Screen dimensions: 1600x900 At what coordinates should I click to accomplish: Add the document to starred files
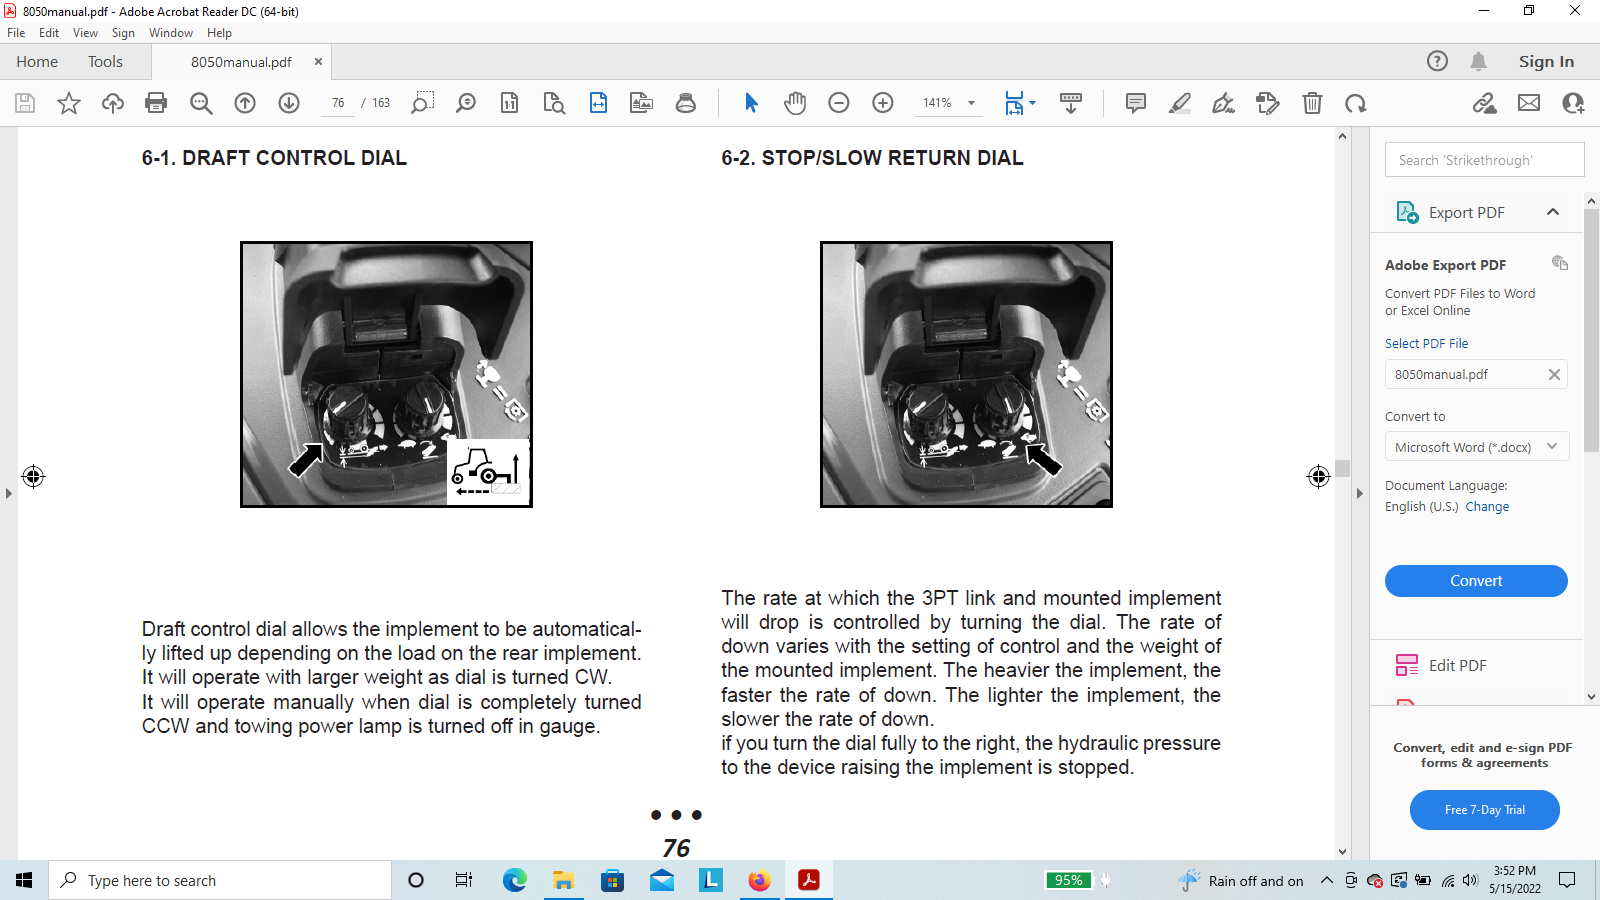69,103
